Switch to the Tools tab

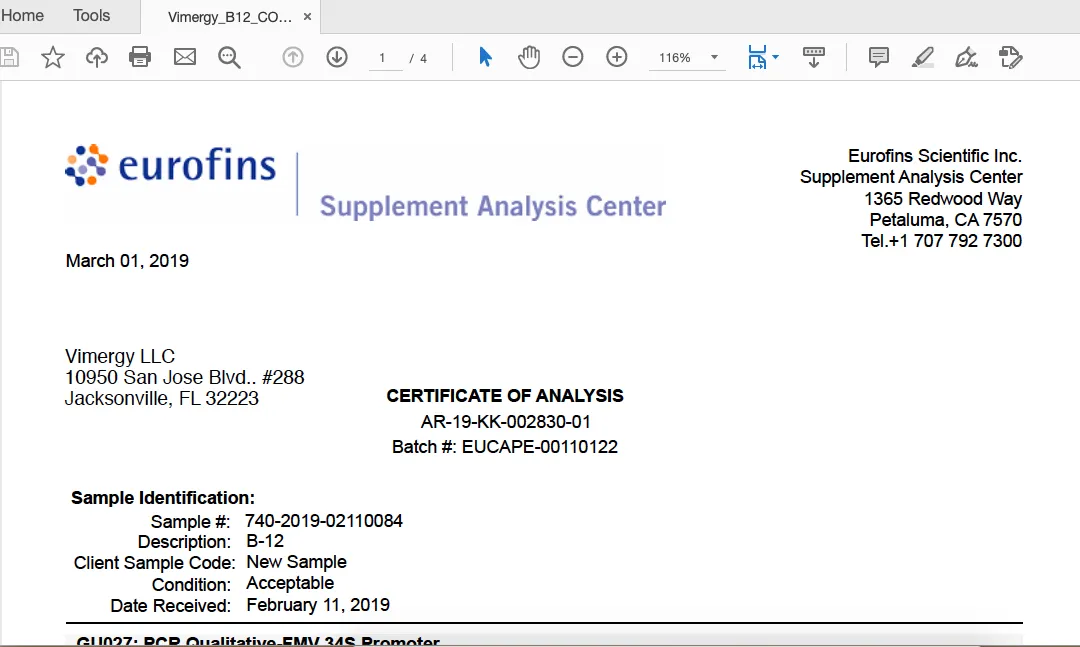pos(92,16)
